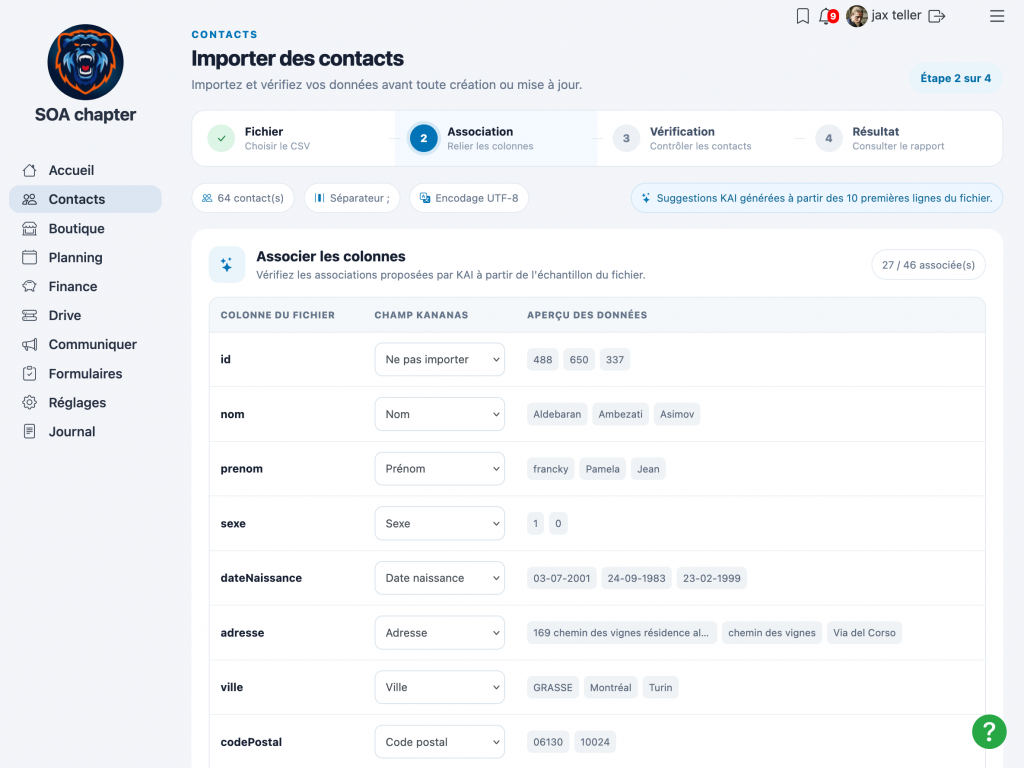Image resolution: width=1024 pixels, height=768 pixels.
Task: Click the 27 / 46 associée(s) counter
Action: point(928,264)
